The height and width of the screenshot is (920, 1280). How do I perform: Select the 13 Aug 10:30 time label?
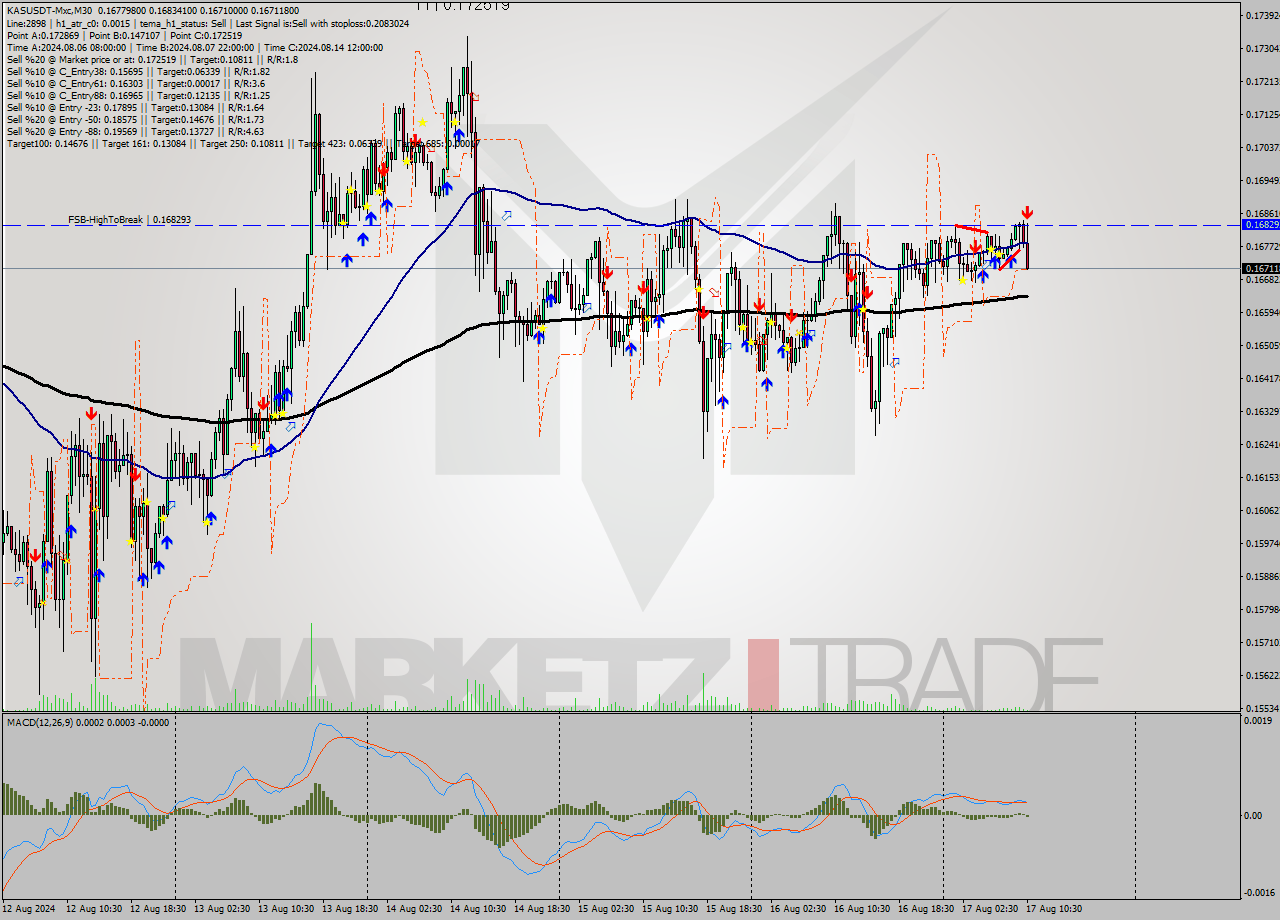coord(286,908)
